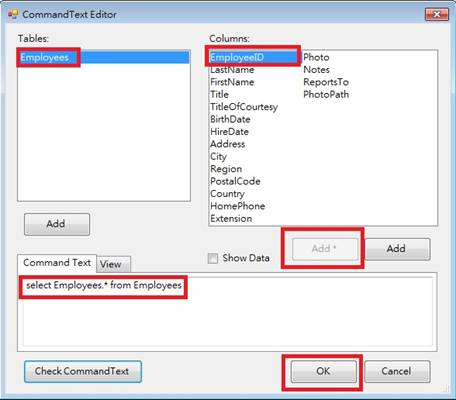Click the CommandText Editor title bar icon
The image size is (456, 400).
pyautogui.click(x=13, y=14)
